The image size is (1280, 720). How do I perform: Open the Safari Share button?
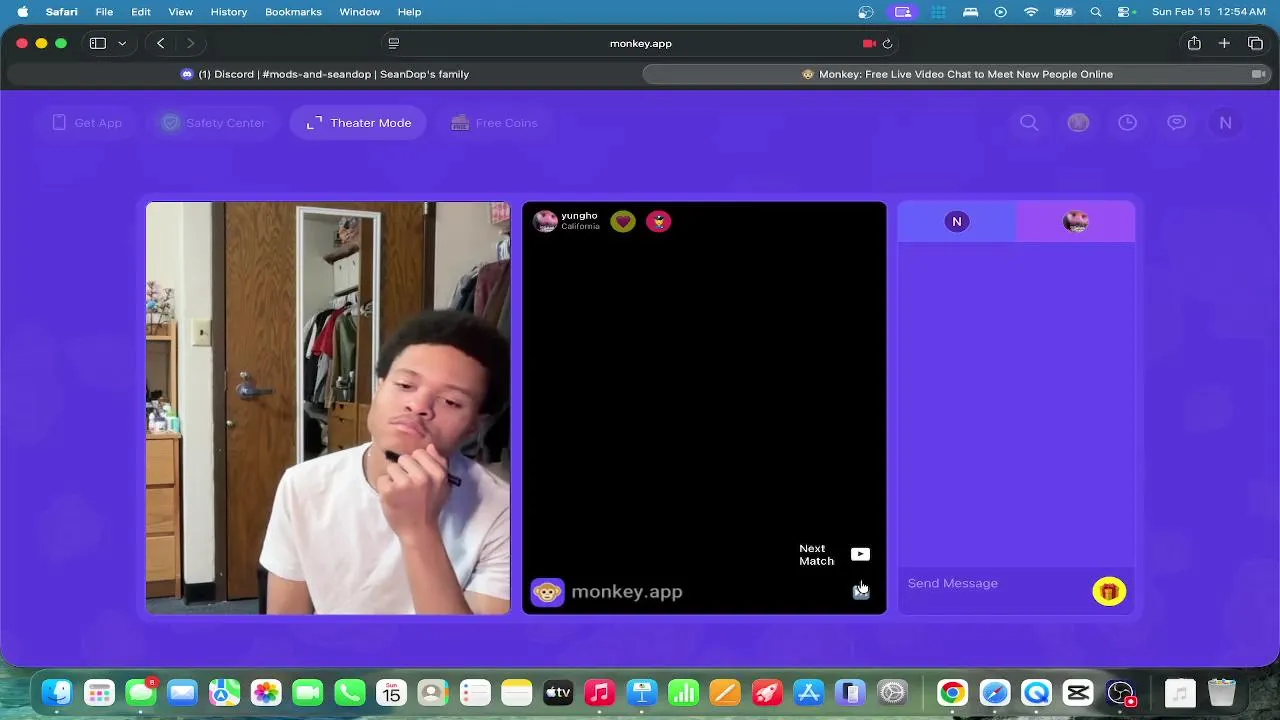pos(1194,44)
